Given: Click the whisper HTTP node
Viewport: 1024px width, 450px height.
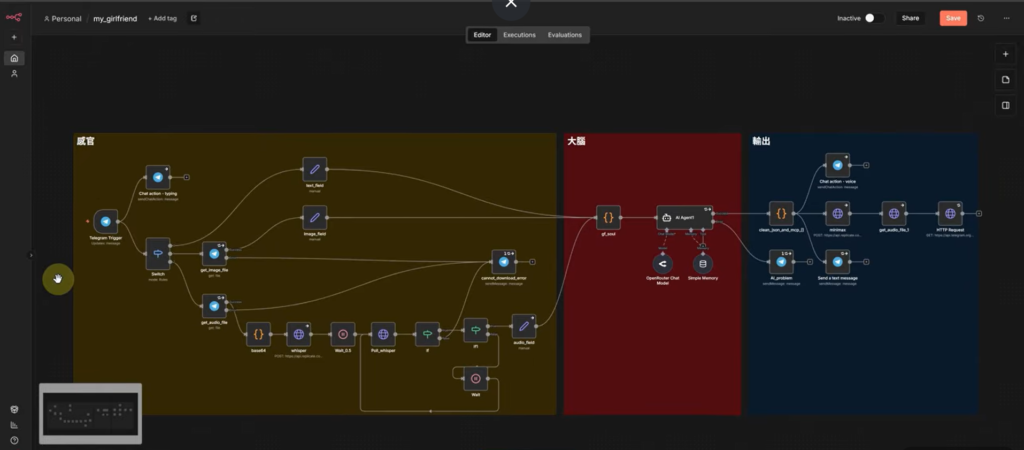Looking at the screenshot, I should pos(298,334).
